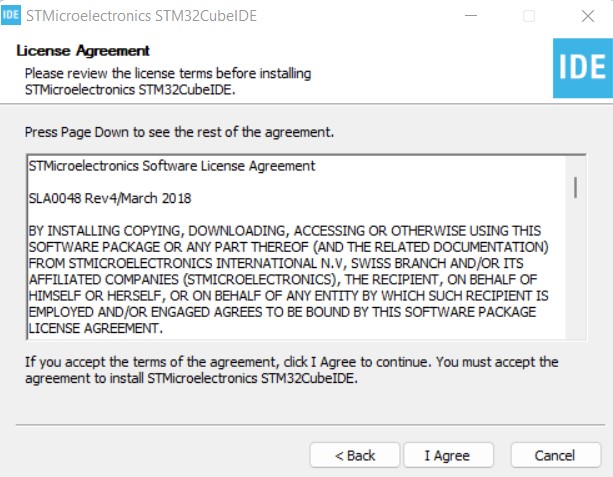Screen dimensions: 613x477
Task: Click inside the 'BY INSTALLING COPYING' paragraph
Action: click(x=290, y=262)
